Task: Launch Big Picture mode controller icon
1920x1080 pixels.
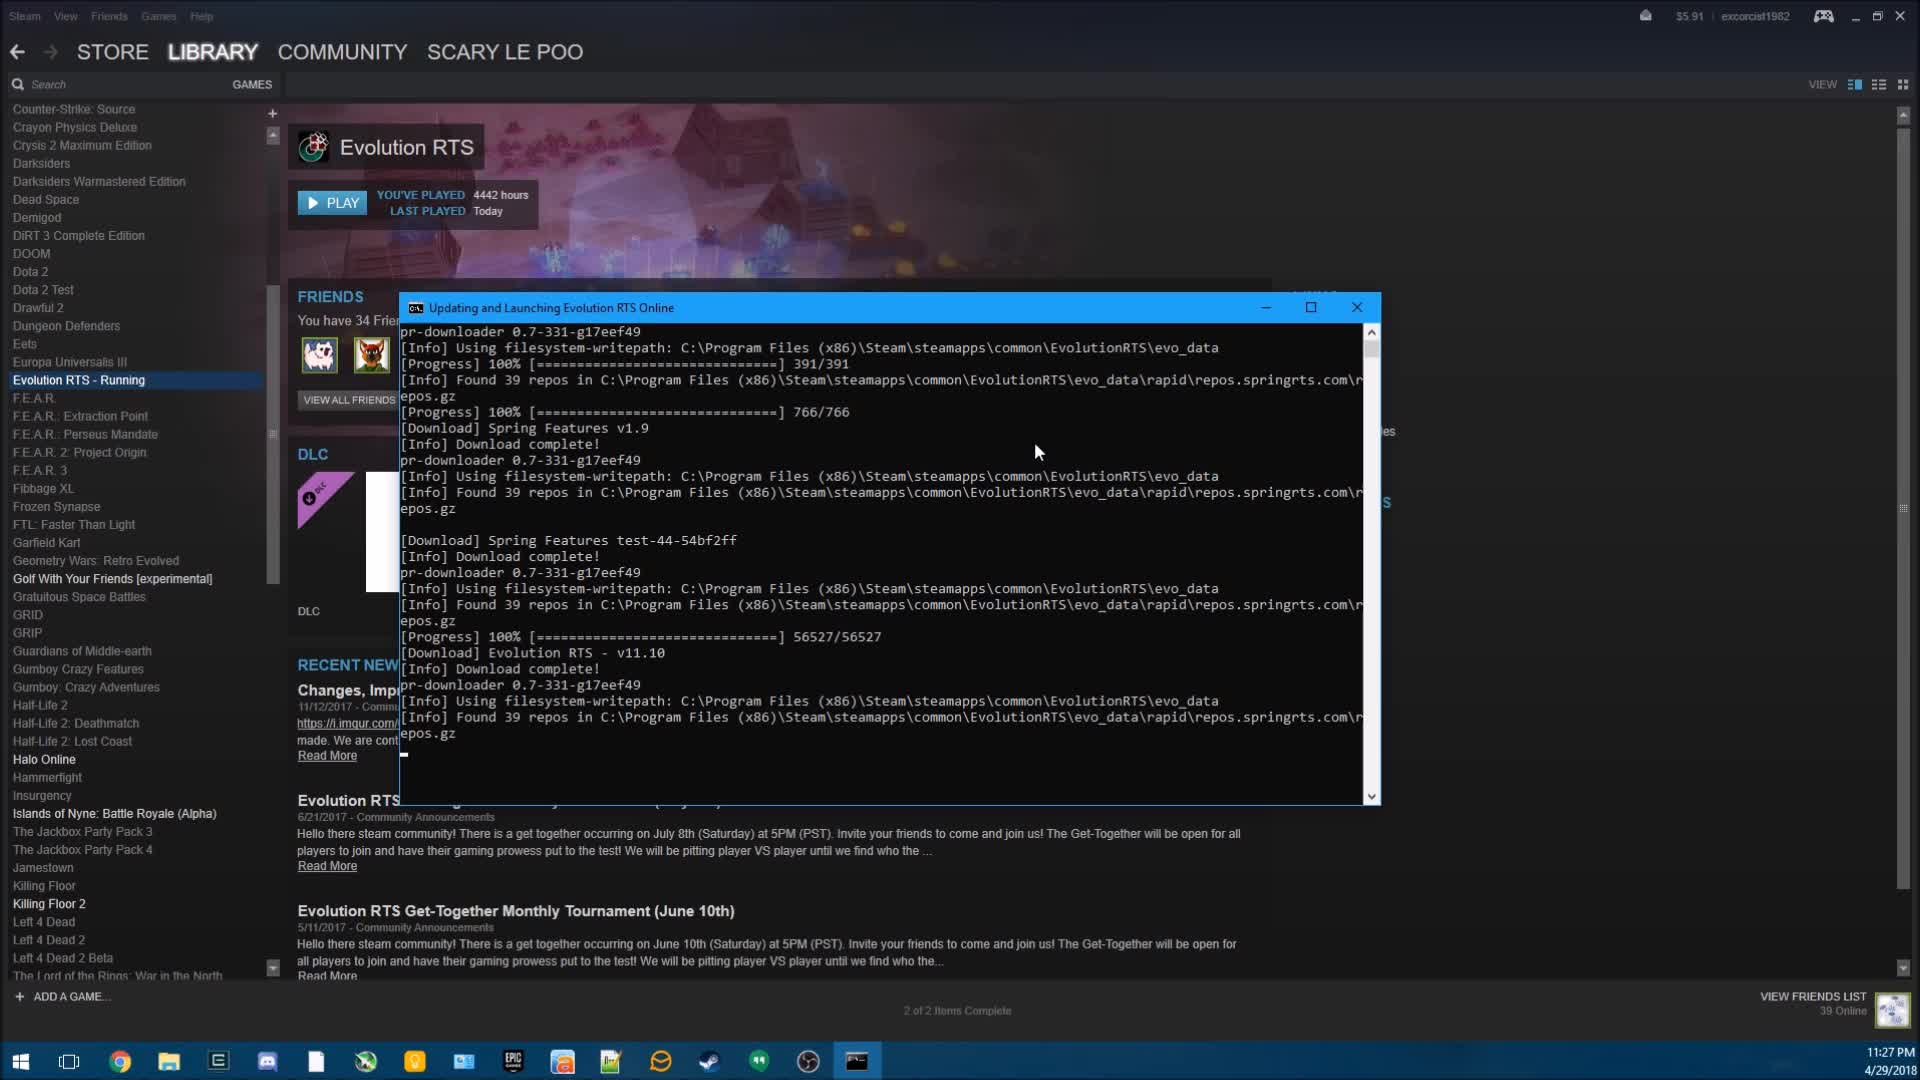Action: pos(1823,16)
